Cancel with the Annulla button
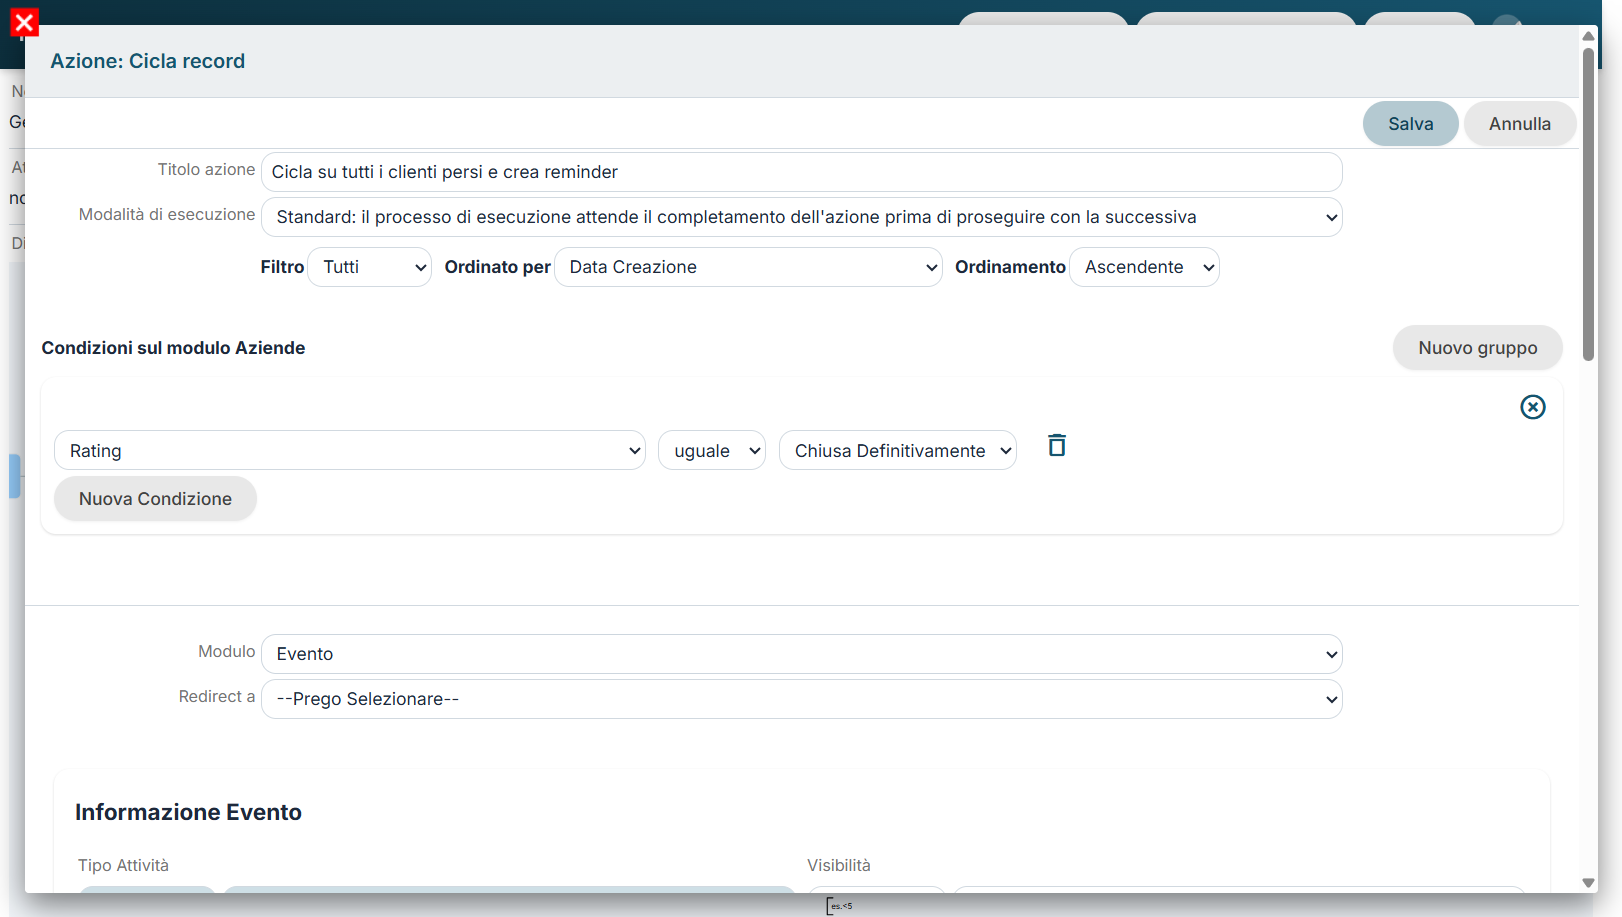 tap(1520, 124)
